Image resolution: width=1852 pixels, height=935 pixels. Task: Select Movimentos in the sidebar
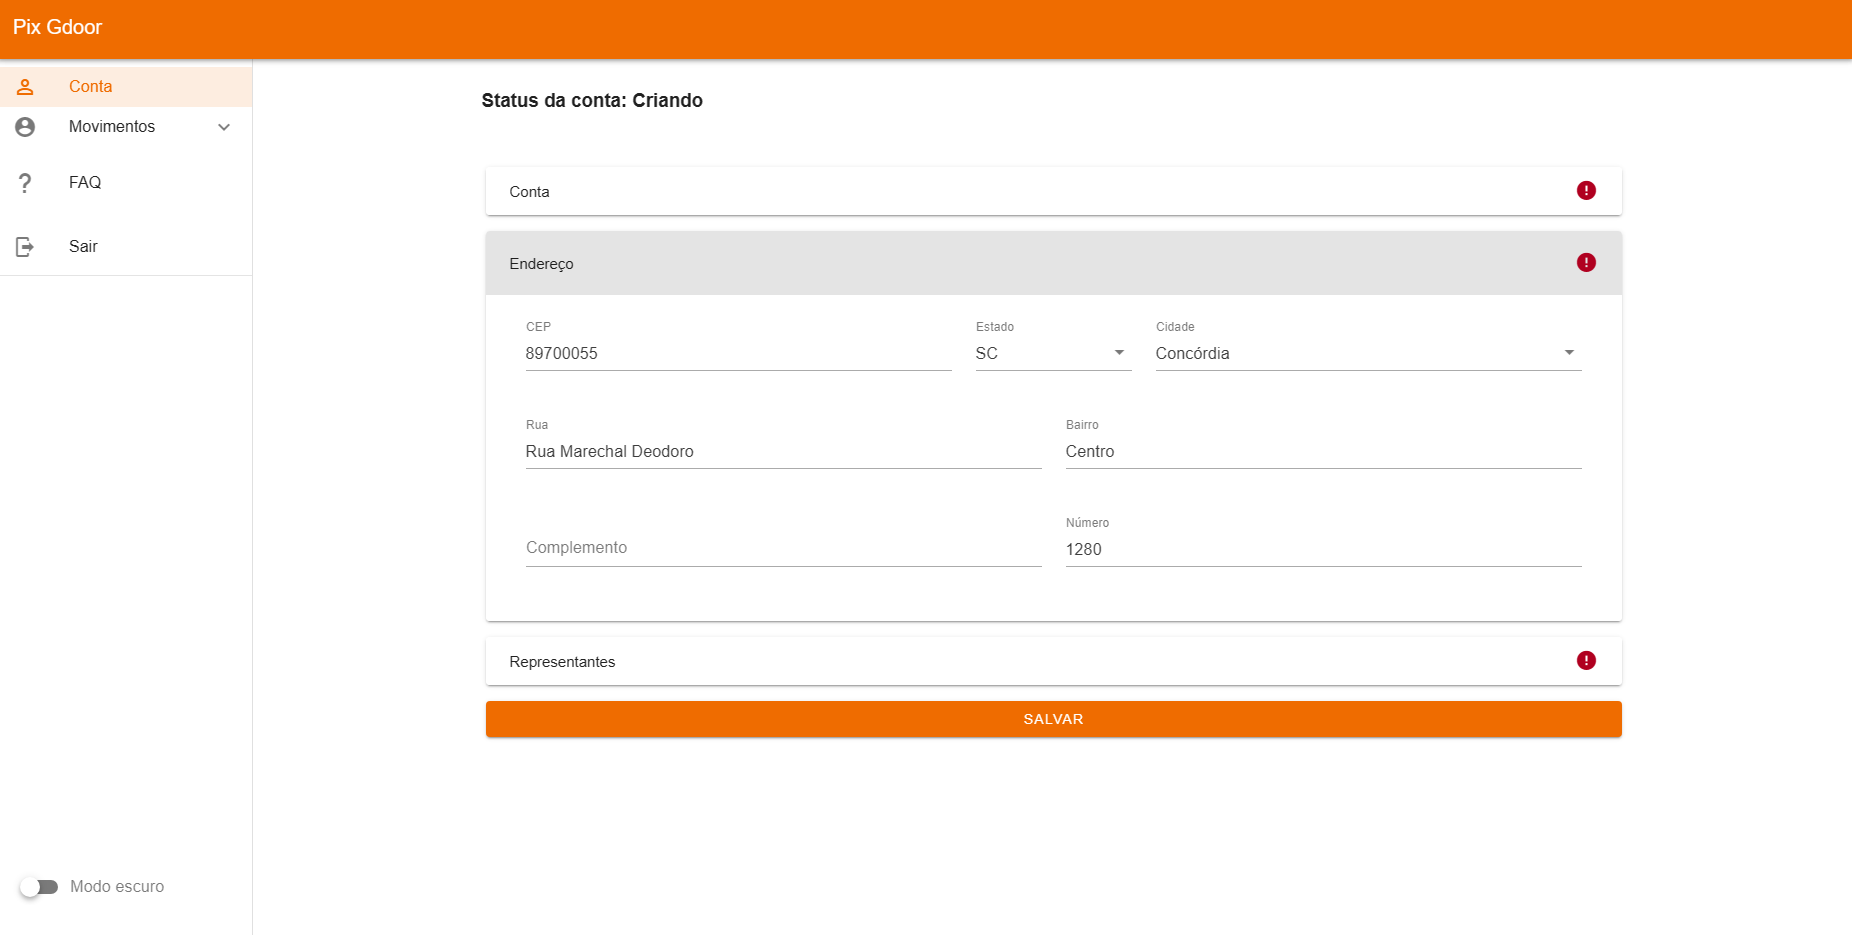pyautogui.click(x=126, y=127)
